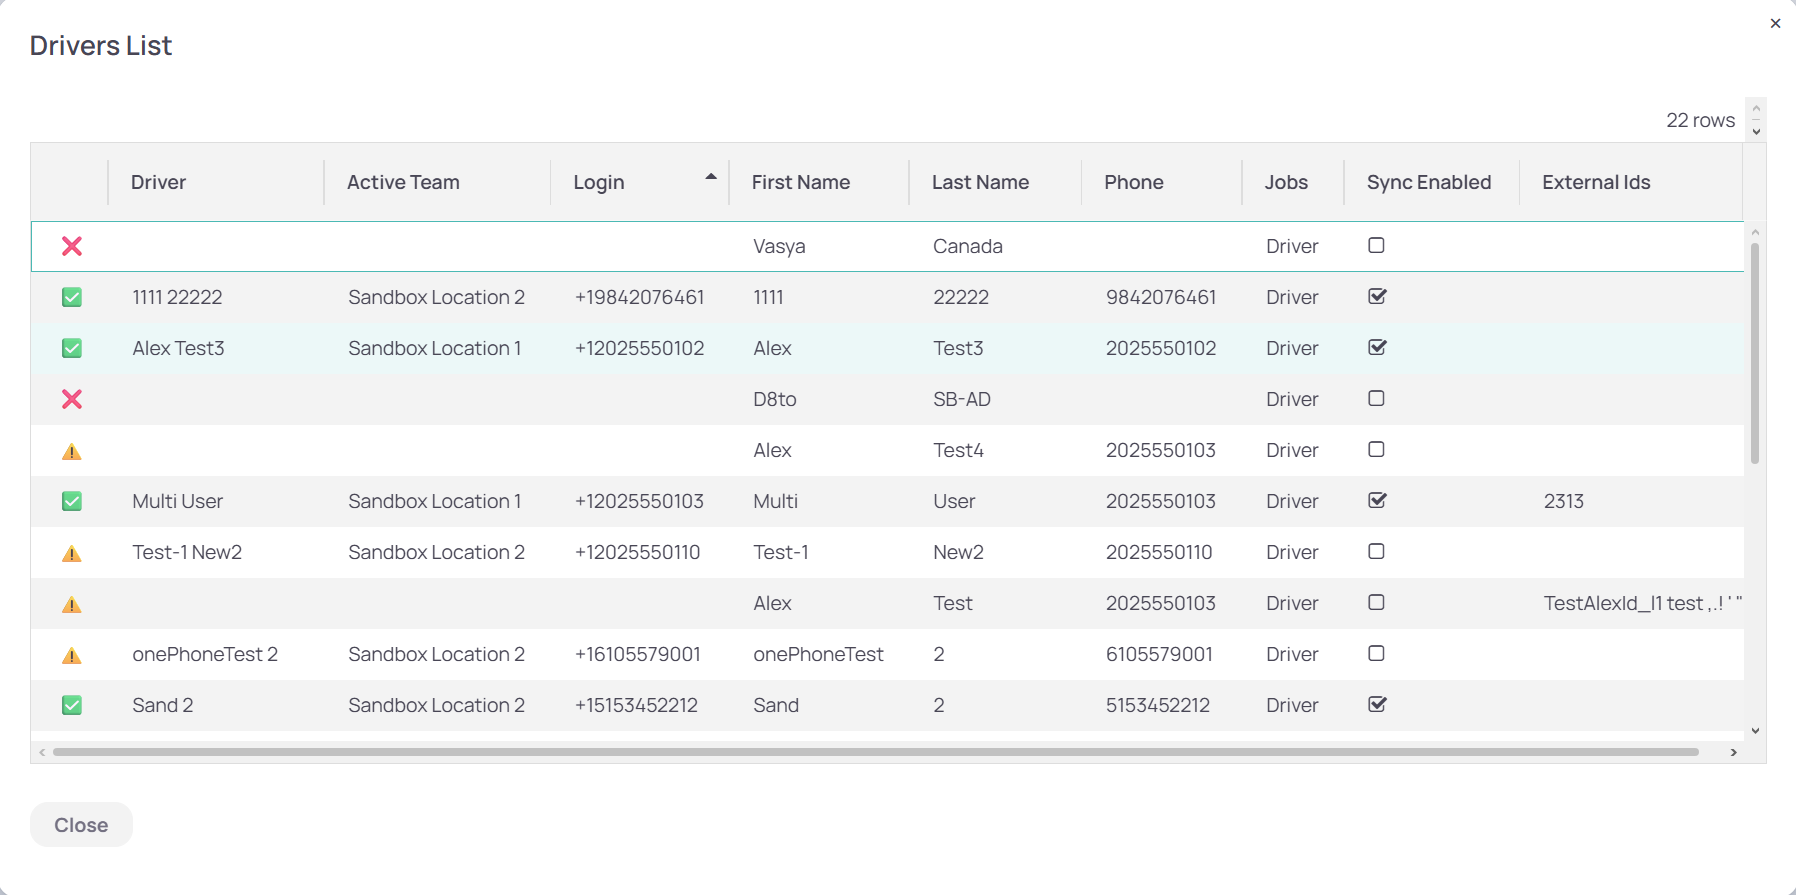Click the scroll-right arrow below the table
The height and width of the screenshot is (895, 1796).
tap(1733, 752)
